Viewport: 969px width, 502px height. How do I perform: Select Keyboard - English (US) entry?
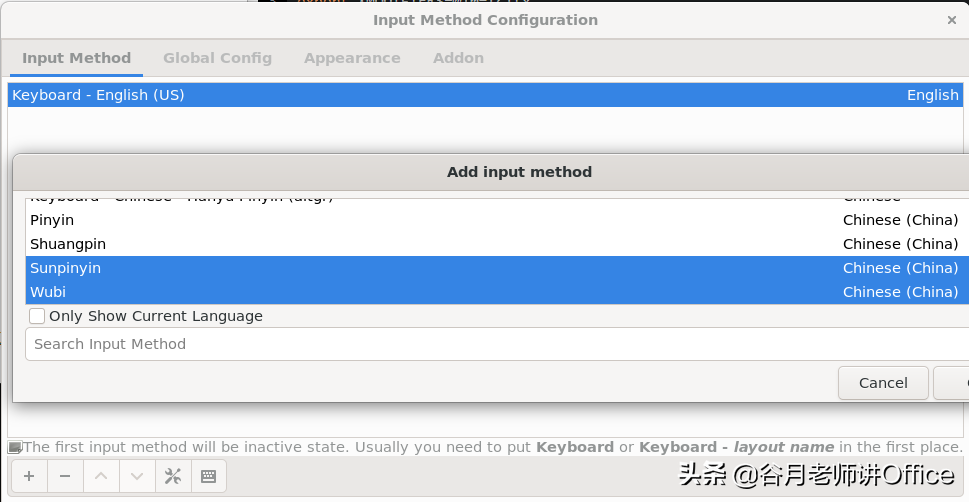click(485, 95)
